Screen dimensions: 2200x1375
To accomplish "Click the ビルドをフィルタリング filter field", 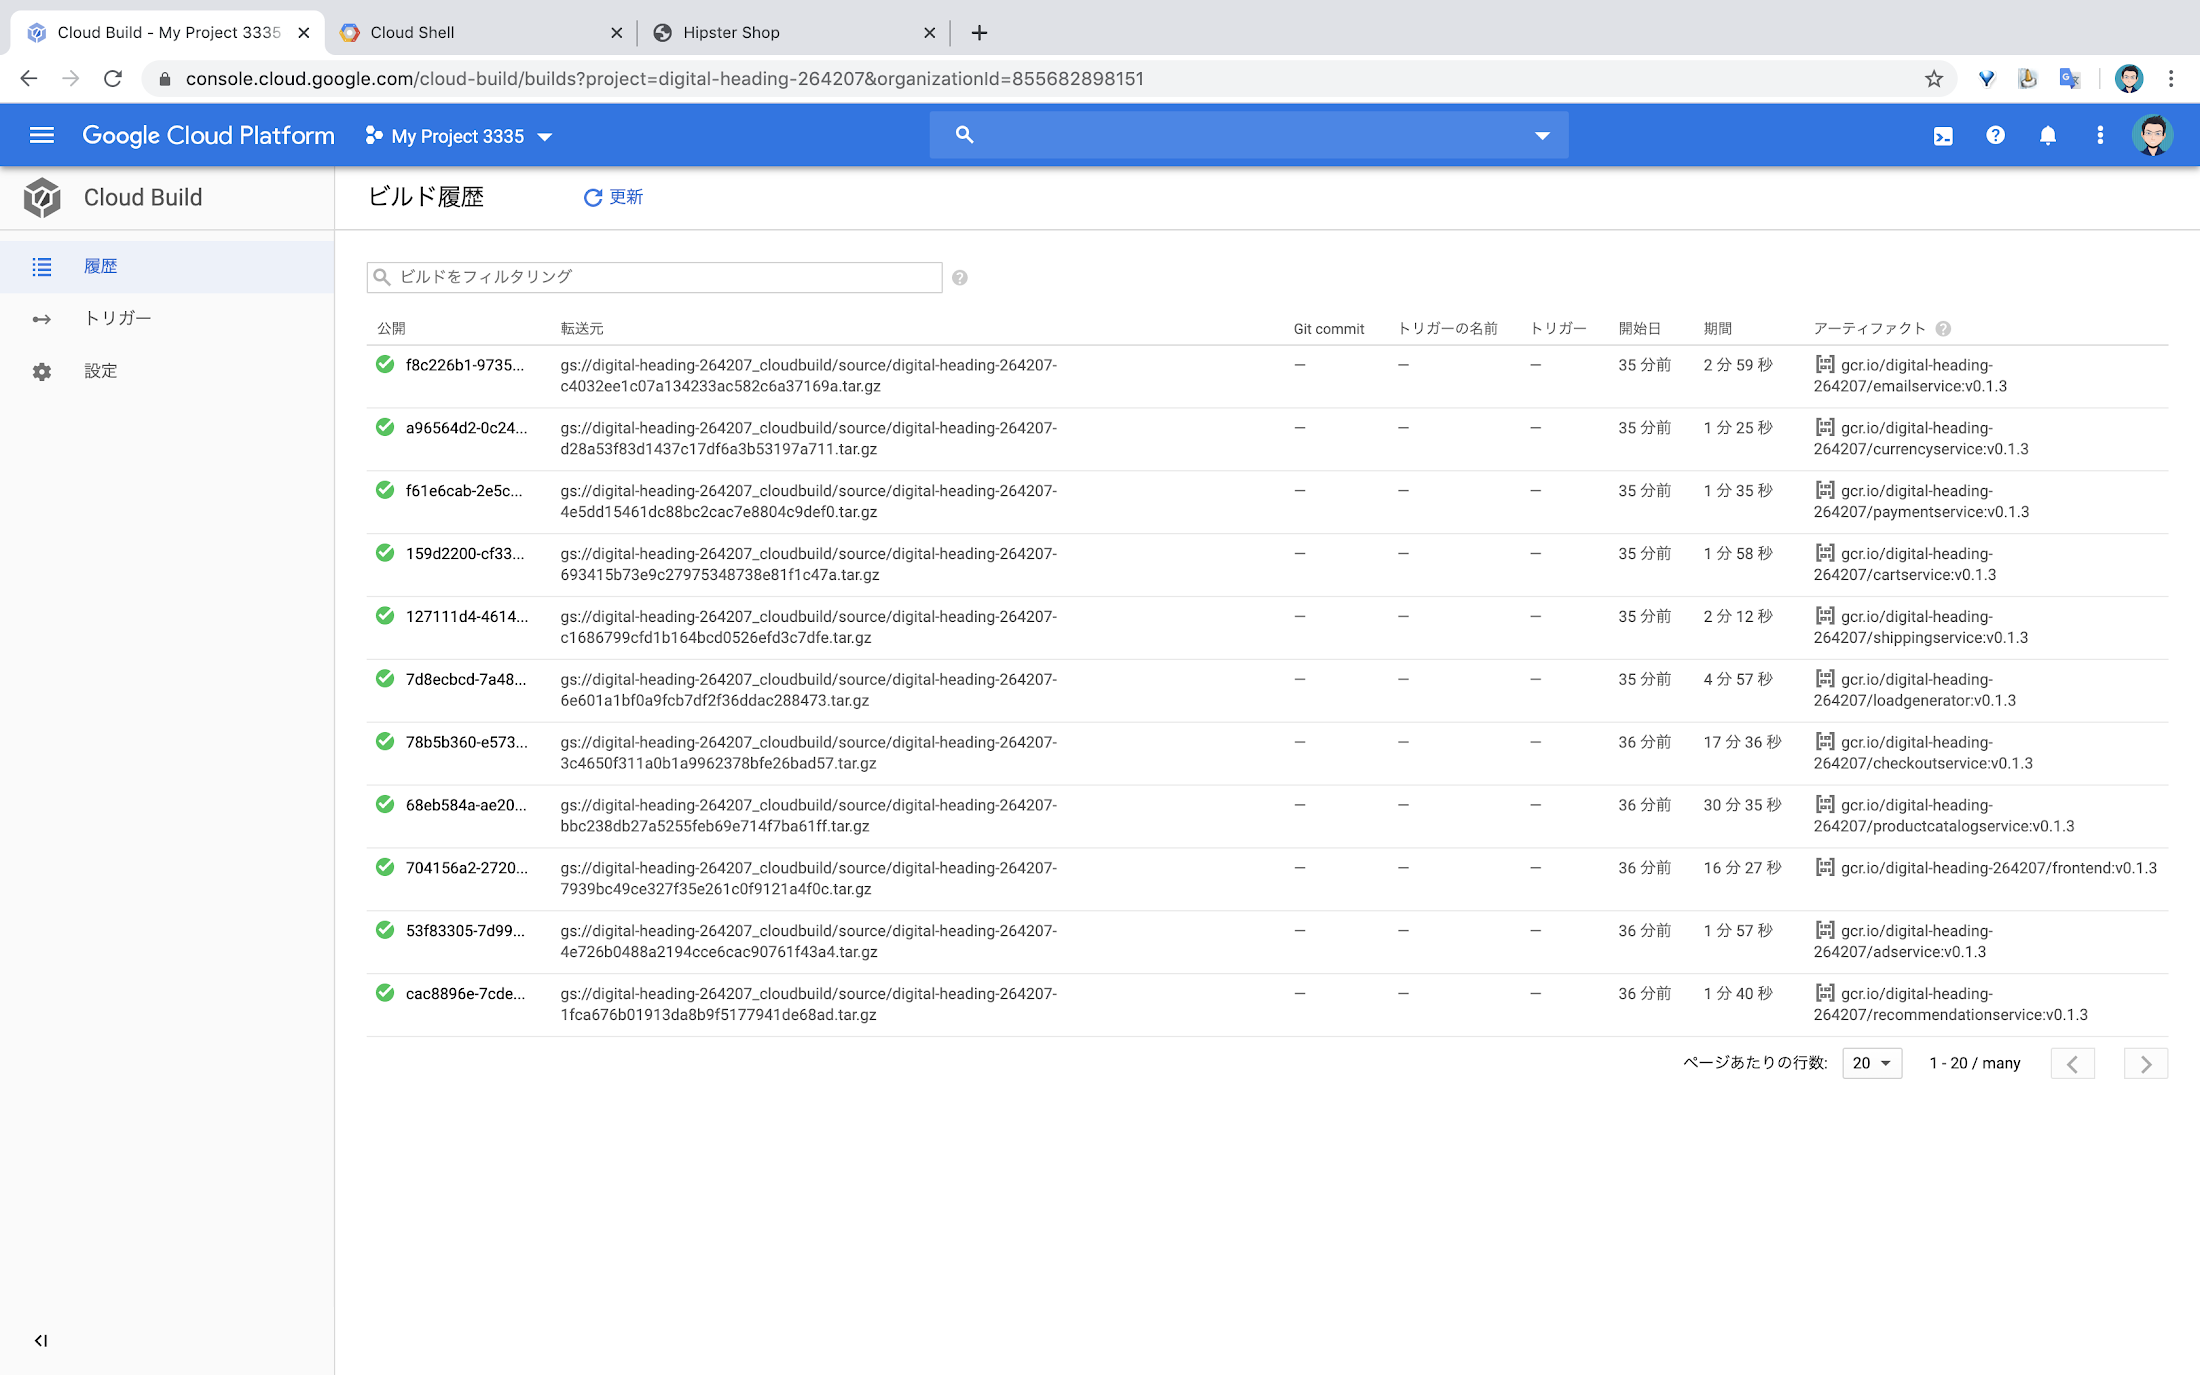I will coord(654,277).
